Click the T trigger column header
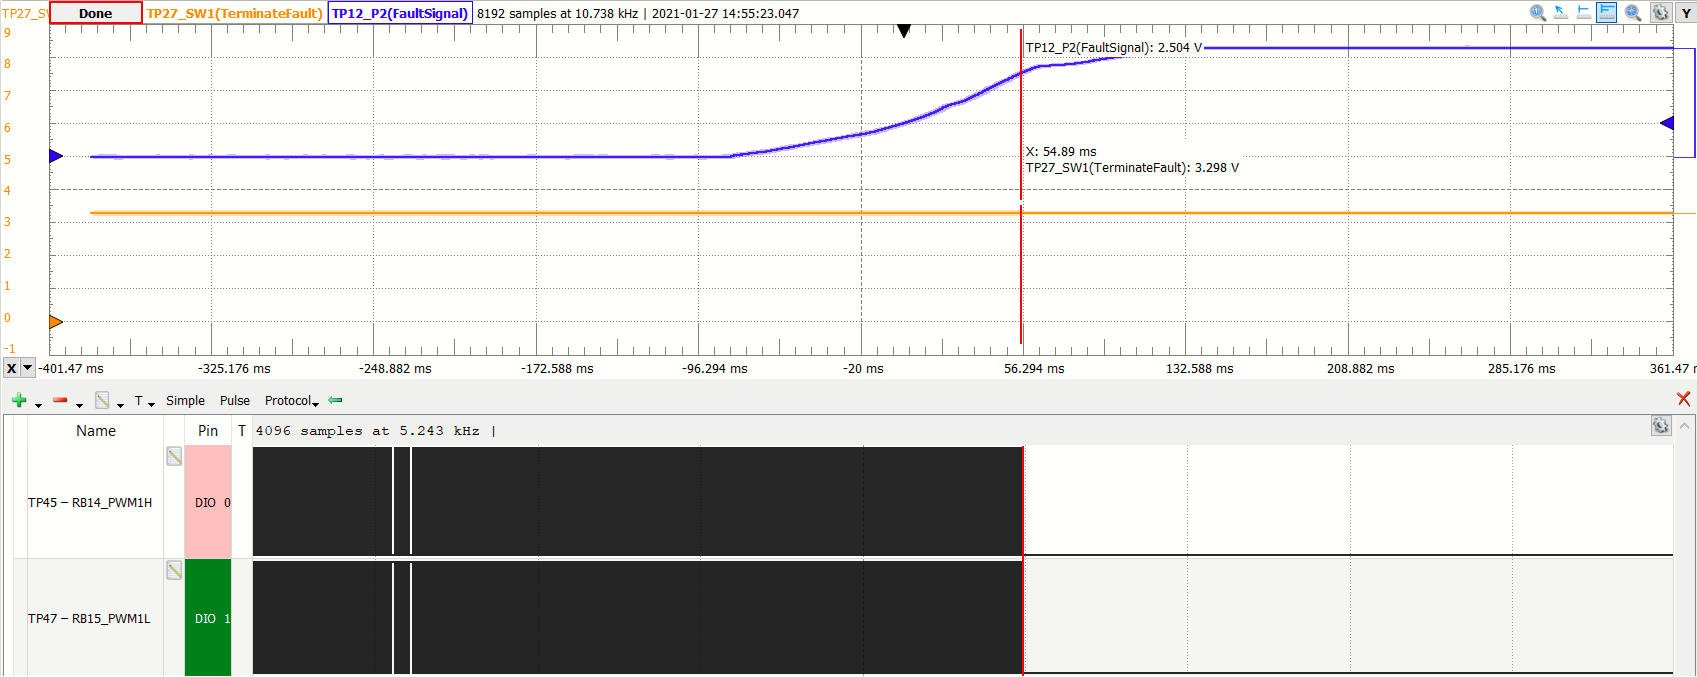This screenshot has width=1697, height=677. [242, 431]
